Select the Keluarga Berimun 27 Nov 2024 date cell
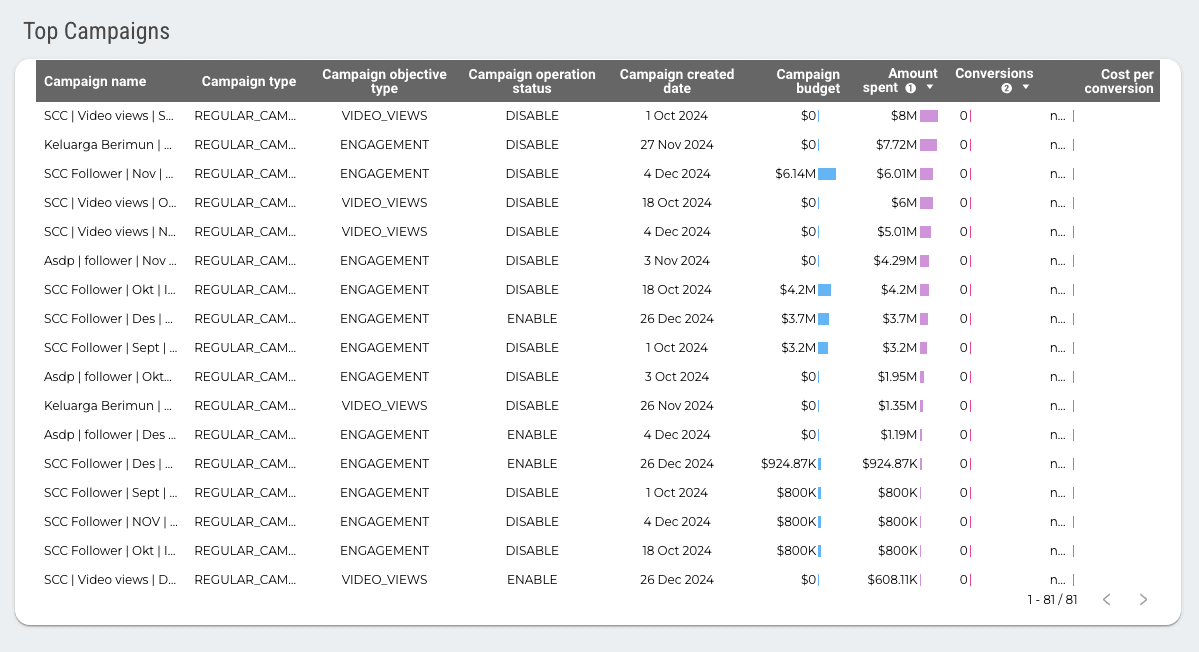The image size is (1199, 652). click(677, 145)
